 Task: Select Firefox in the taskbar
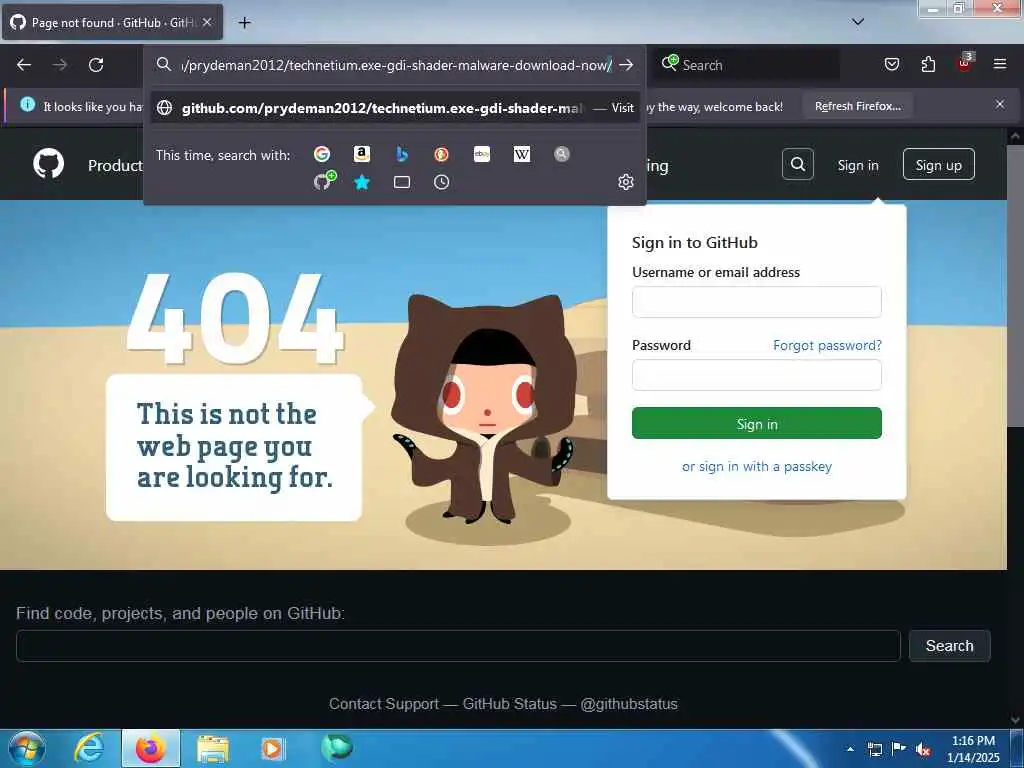pos(150,748)
